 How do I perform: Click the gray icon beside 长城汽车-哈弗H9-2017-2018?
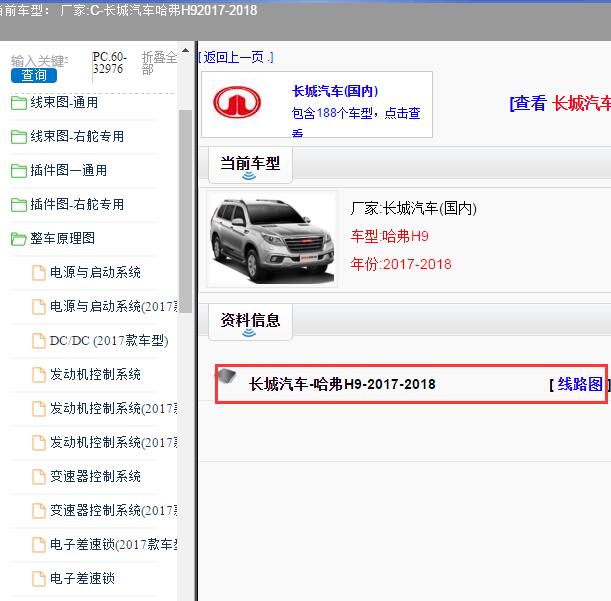226,376
